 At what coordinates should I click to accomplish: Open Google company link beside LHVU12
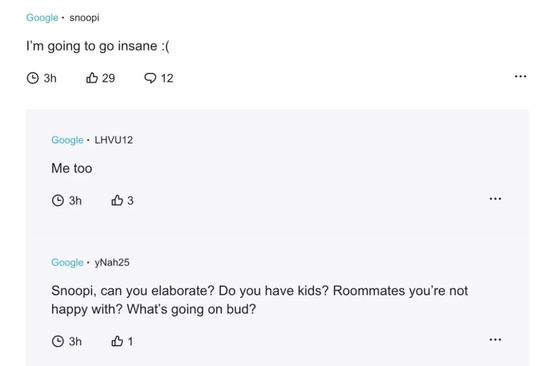67,140
